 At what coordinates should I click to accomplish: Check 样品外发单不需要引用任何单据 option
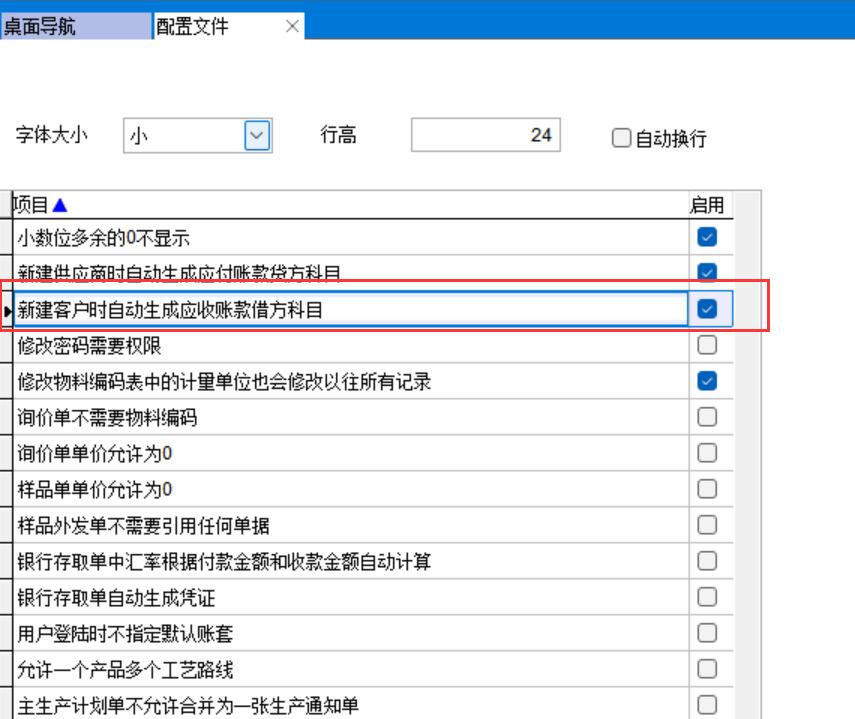pyautogui.click(x=708, y=525)
